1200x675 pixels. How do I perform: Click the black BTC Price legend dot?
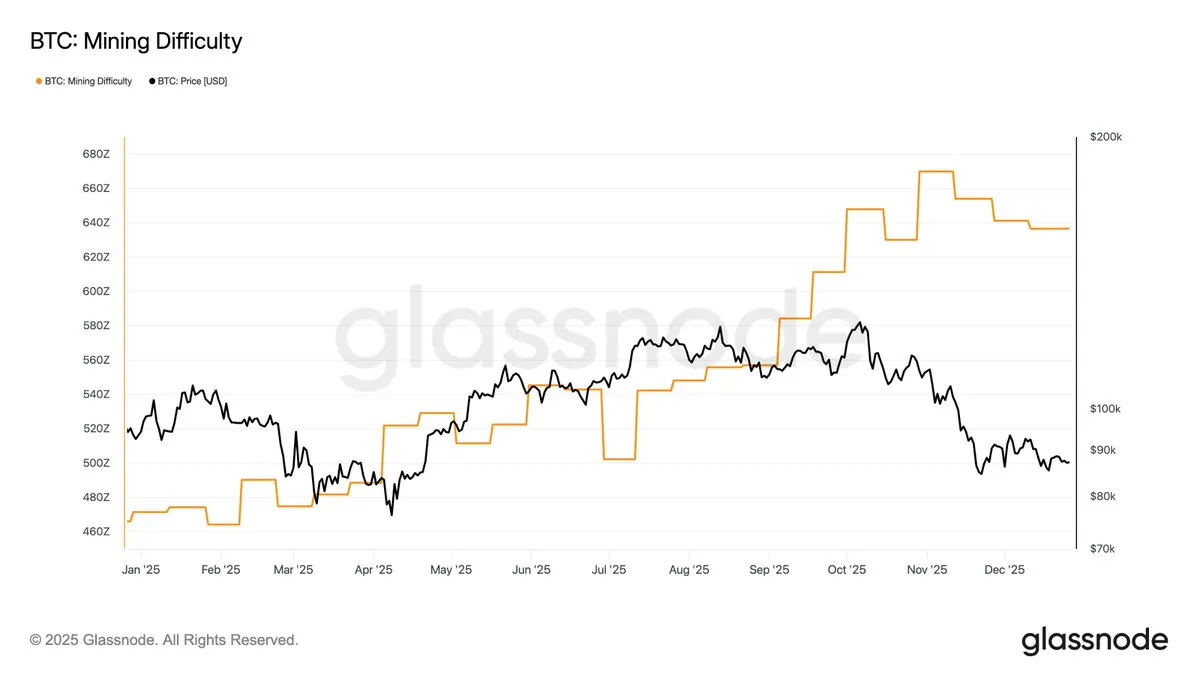point(151,81)
